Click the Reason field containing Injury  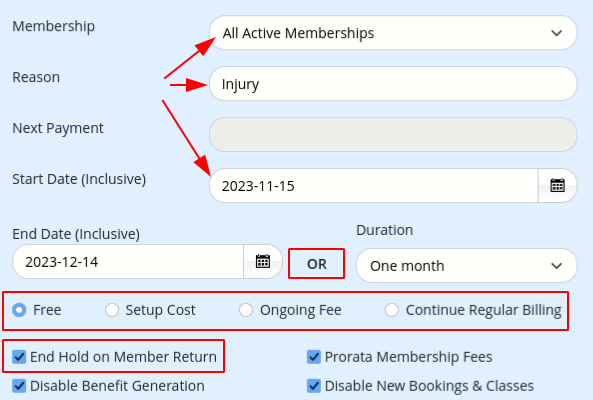(x=393, y=84)
